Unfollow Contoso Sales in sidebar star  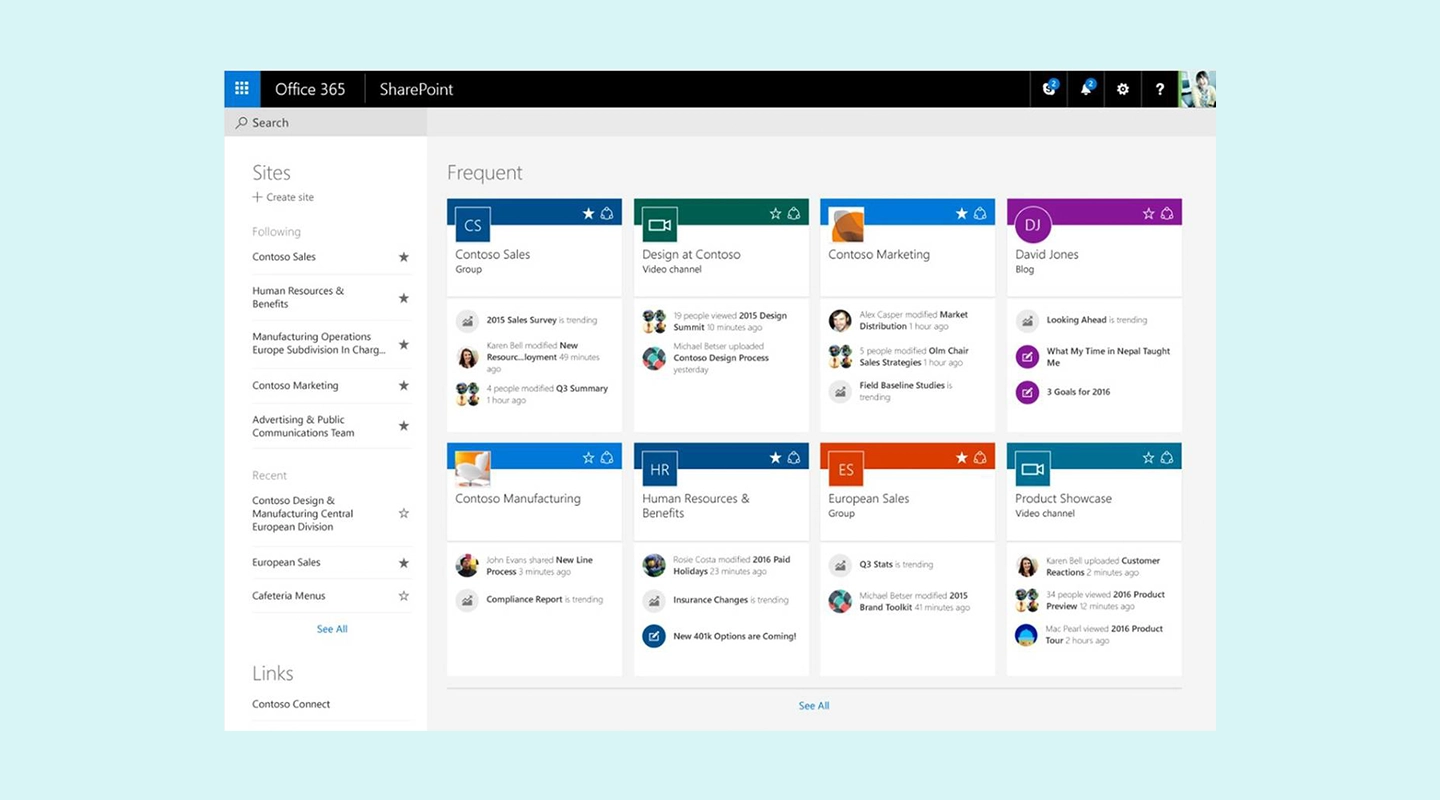pyautogui.click(x=404, y=257)
